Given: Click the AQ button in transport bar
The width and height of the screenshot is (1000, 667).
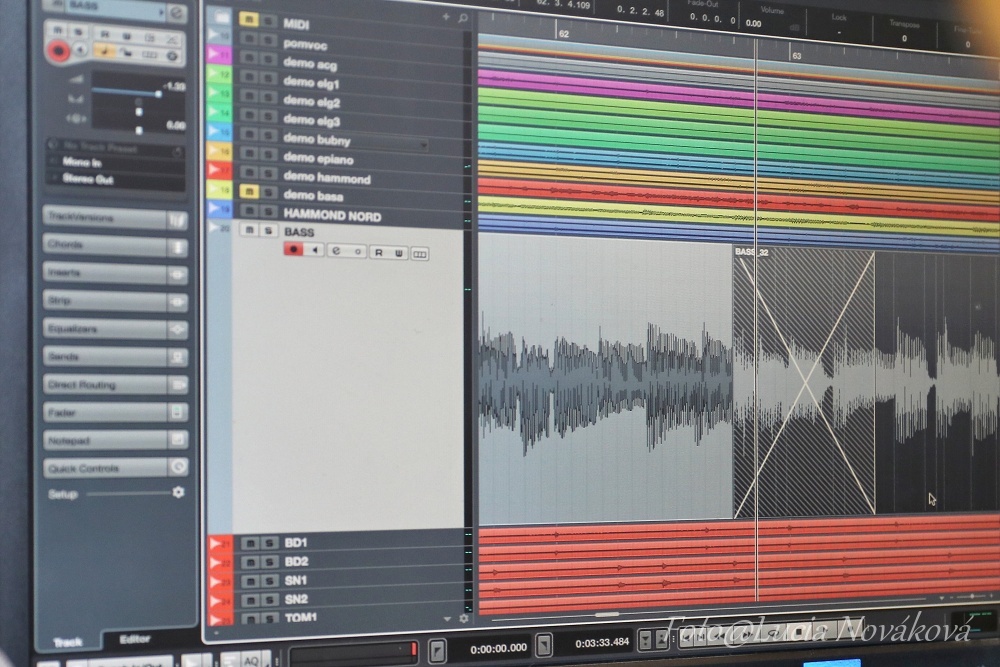Looking at the screenshot, I should pos(251,661).
